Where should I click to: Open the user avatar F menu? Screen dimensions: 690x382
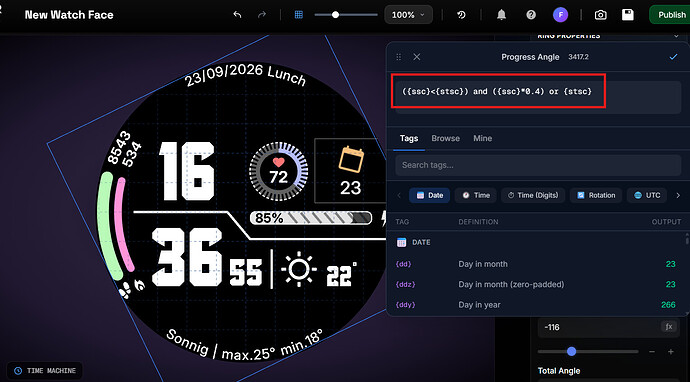pos(561,15)
